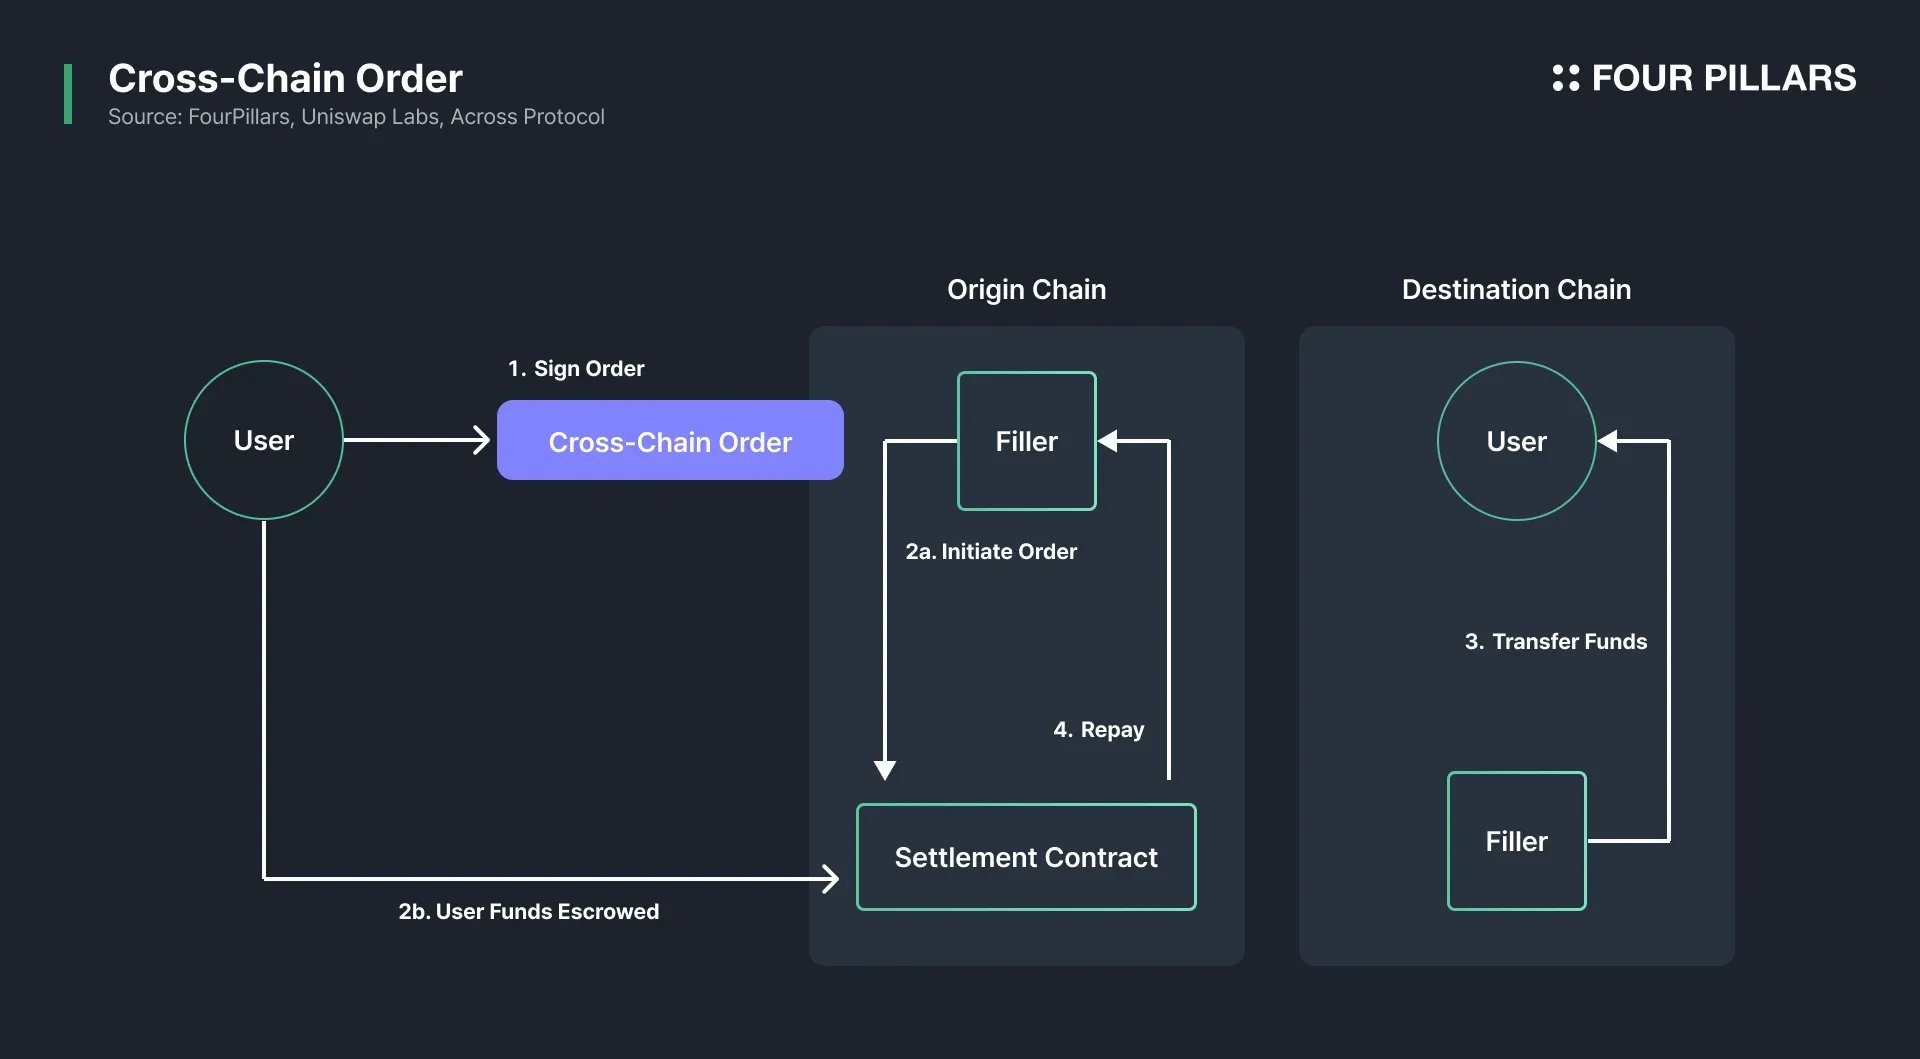This screenshot has width=1920, height=1059.
Task: Click the purple Cross-Chain Order node
Action: point(669,440)
